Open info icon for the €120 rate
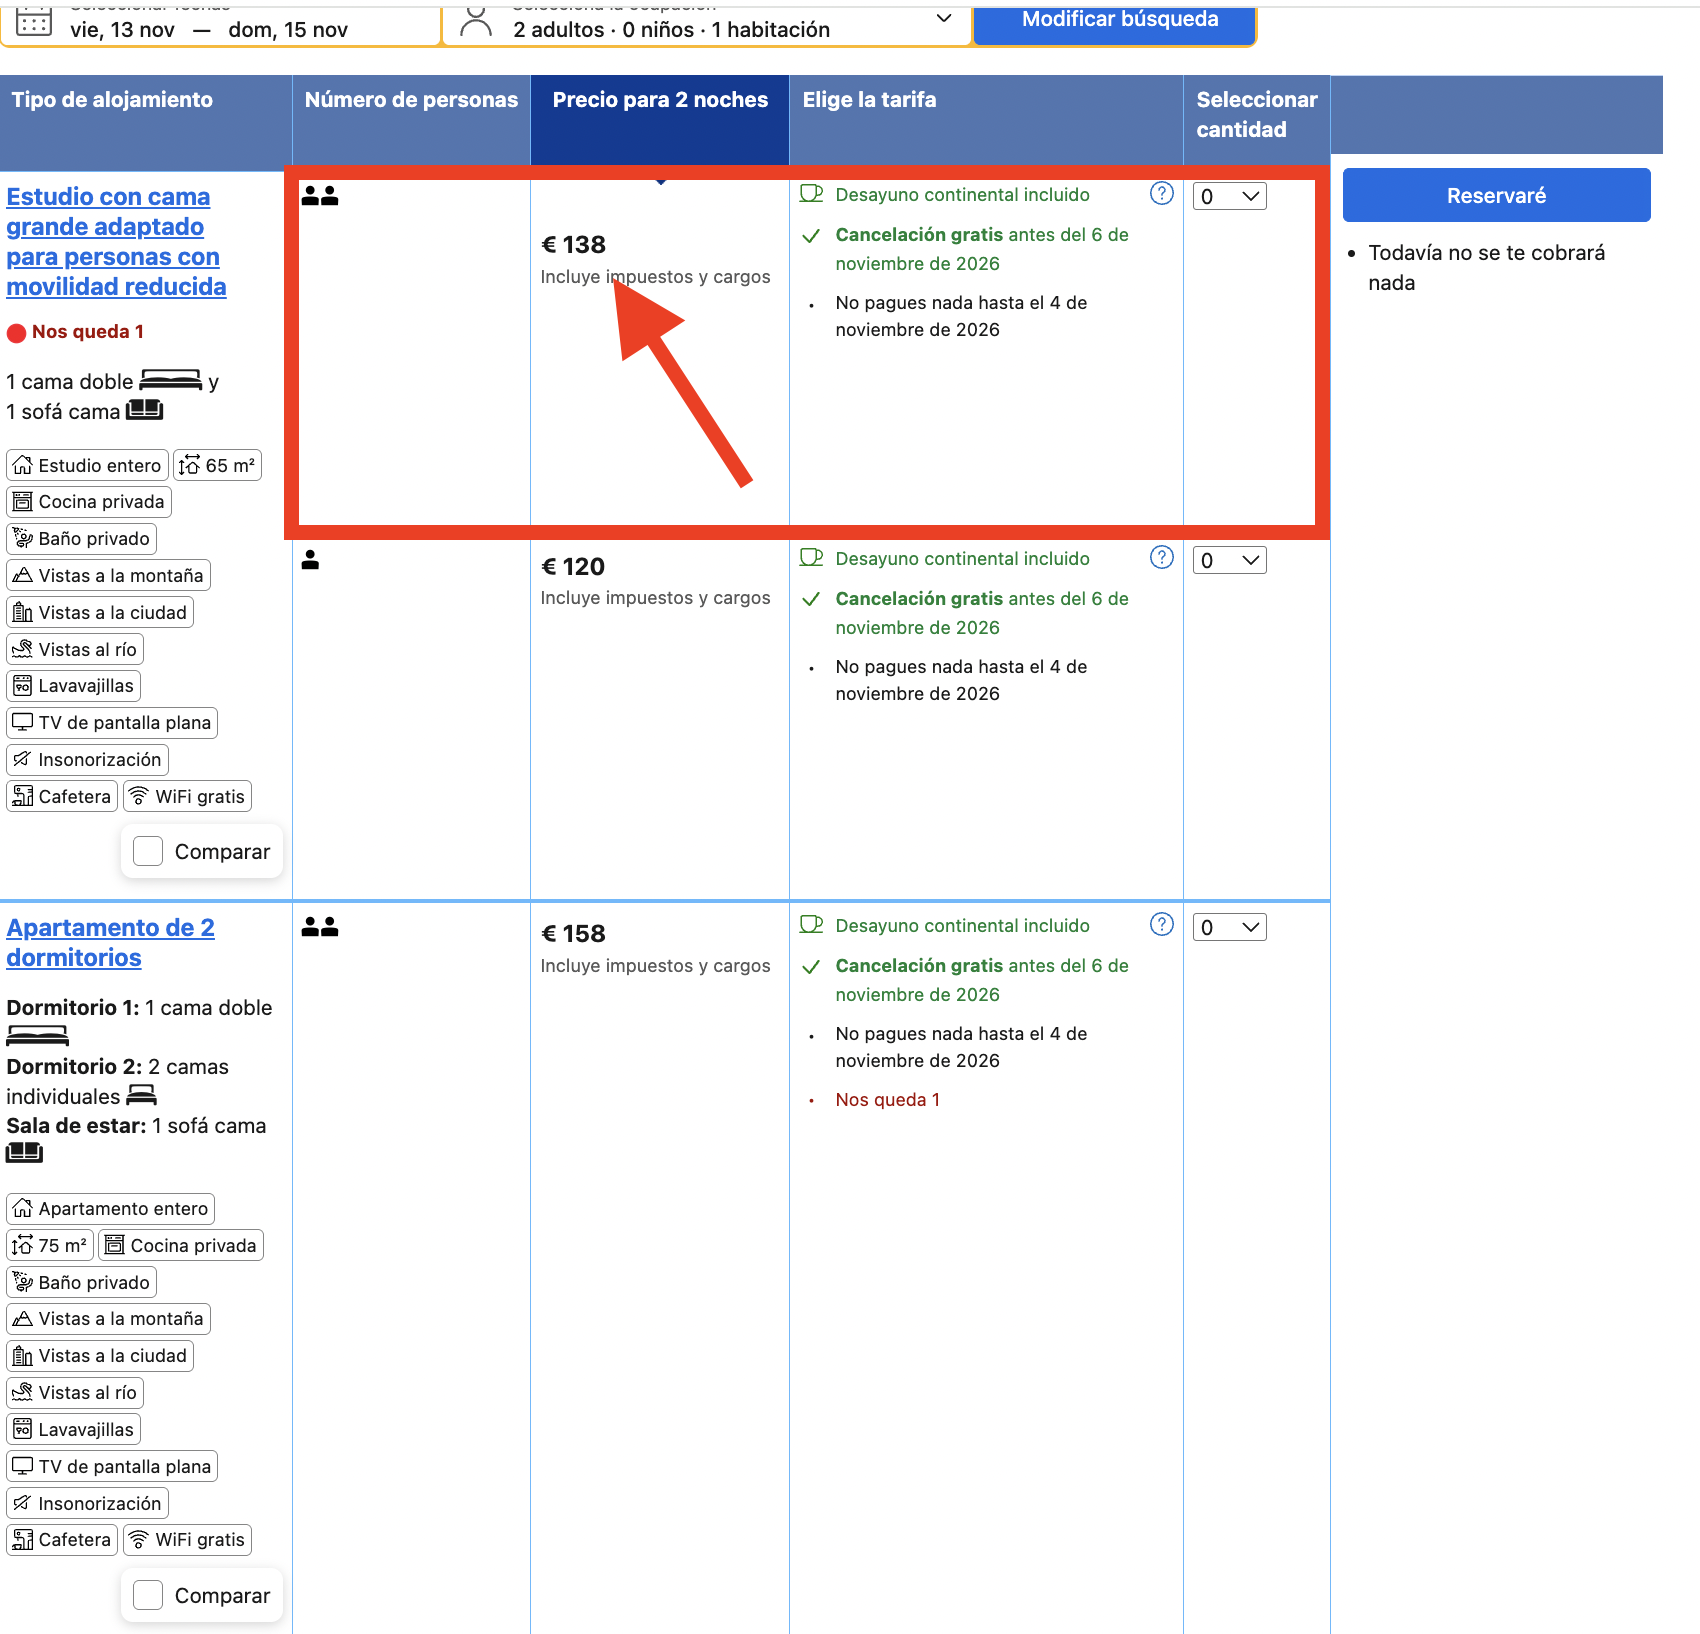The height and width of the screenshot is (1634, 1700). (x=1161, y=557)
